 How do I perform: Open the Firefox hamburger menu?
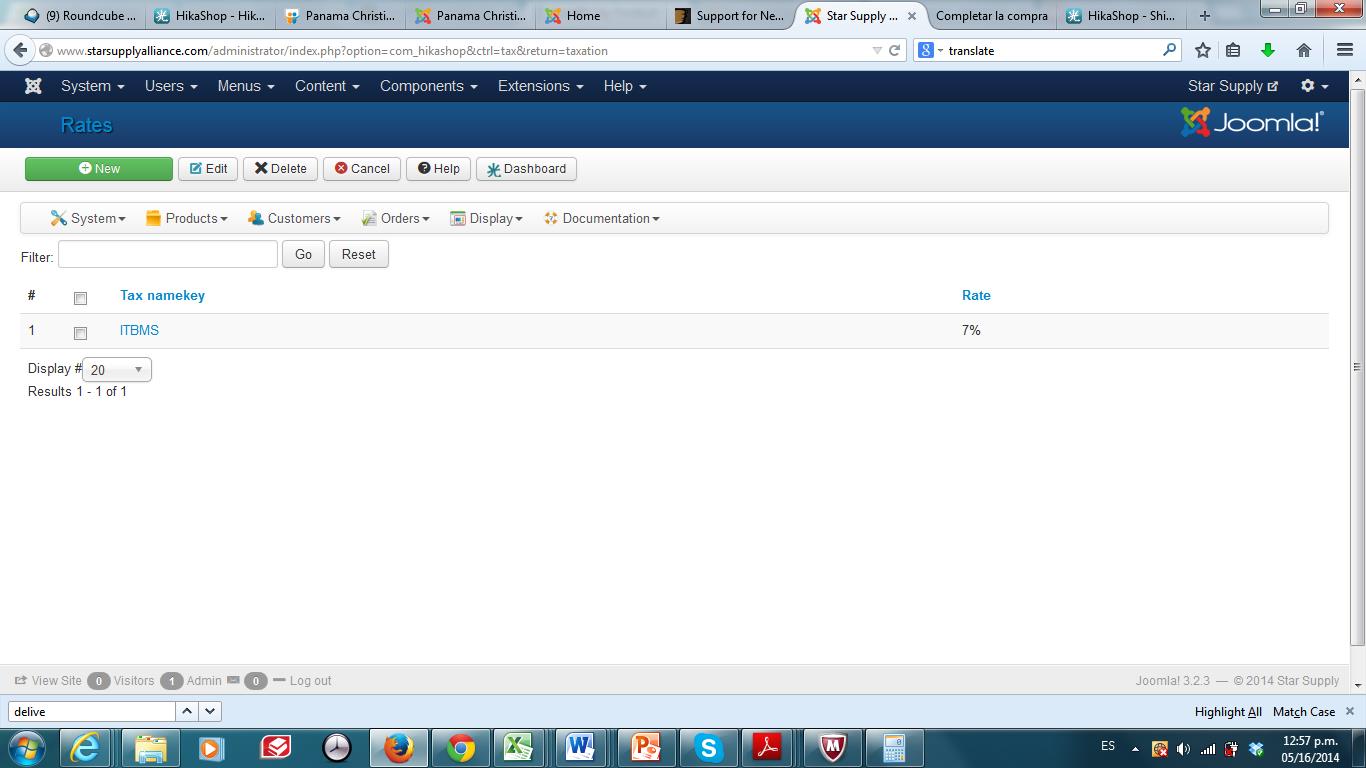coord(1345,50)
